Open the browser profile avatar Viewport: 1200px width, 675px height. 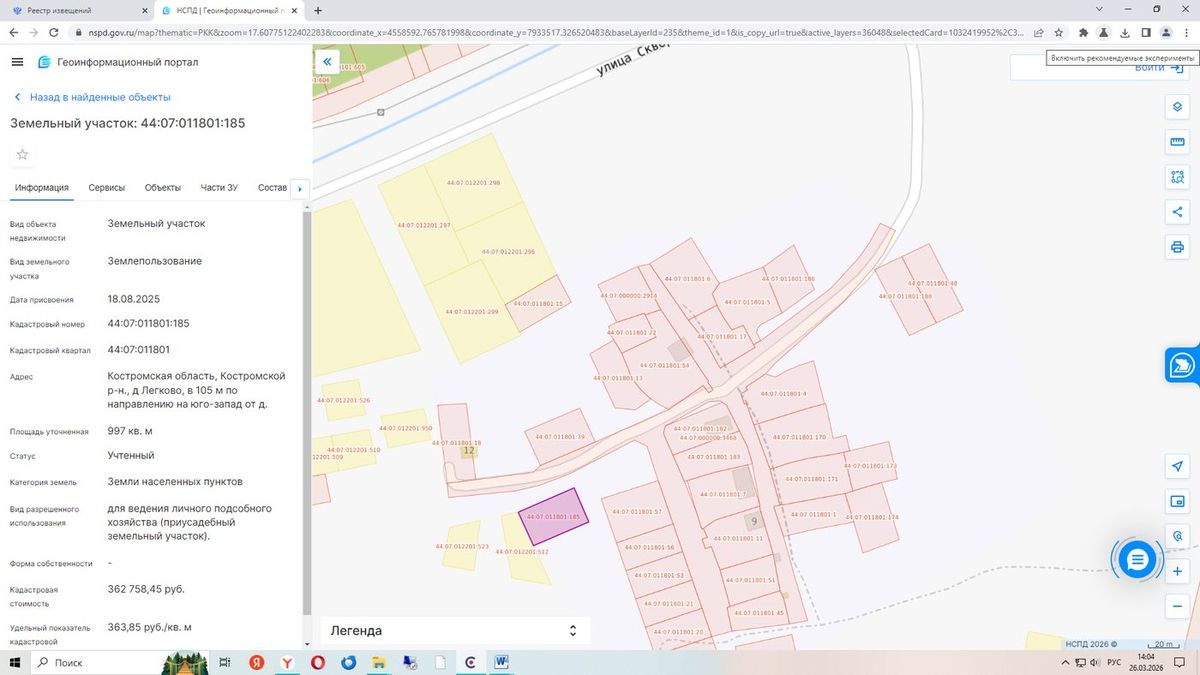(x=1166, y=32)
